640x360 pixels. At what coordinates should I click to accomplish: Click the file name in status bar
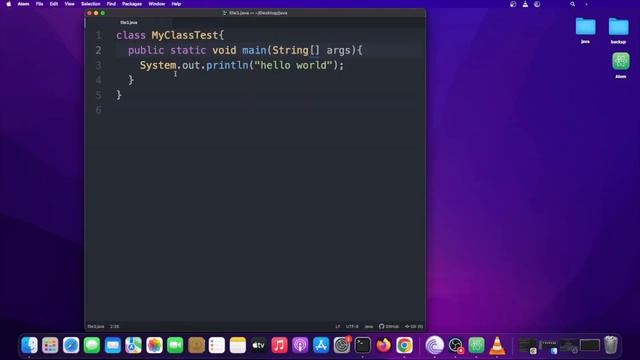[x=96, y=327]
